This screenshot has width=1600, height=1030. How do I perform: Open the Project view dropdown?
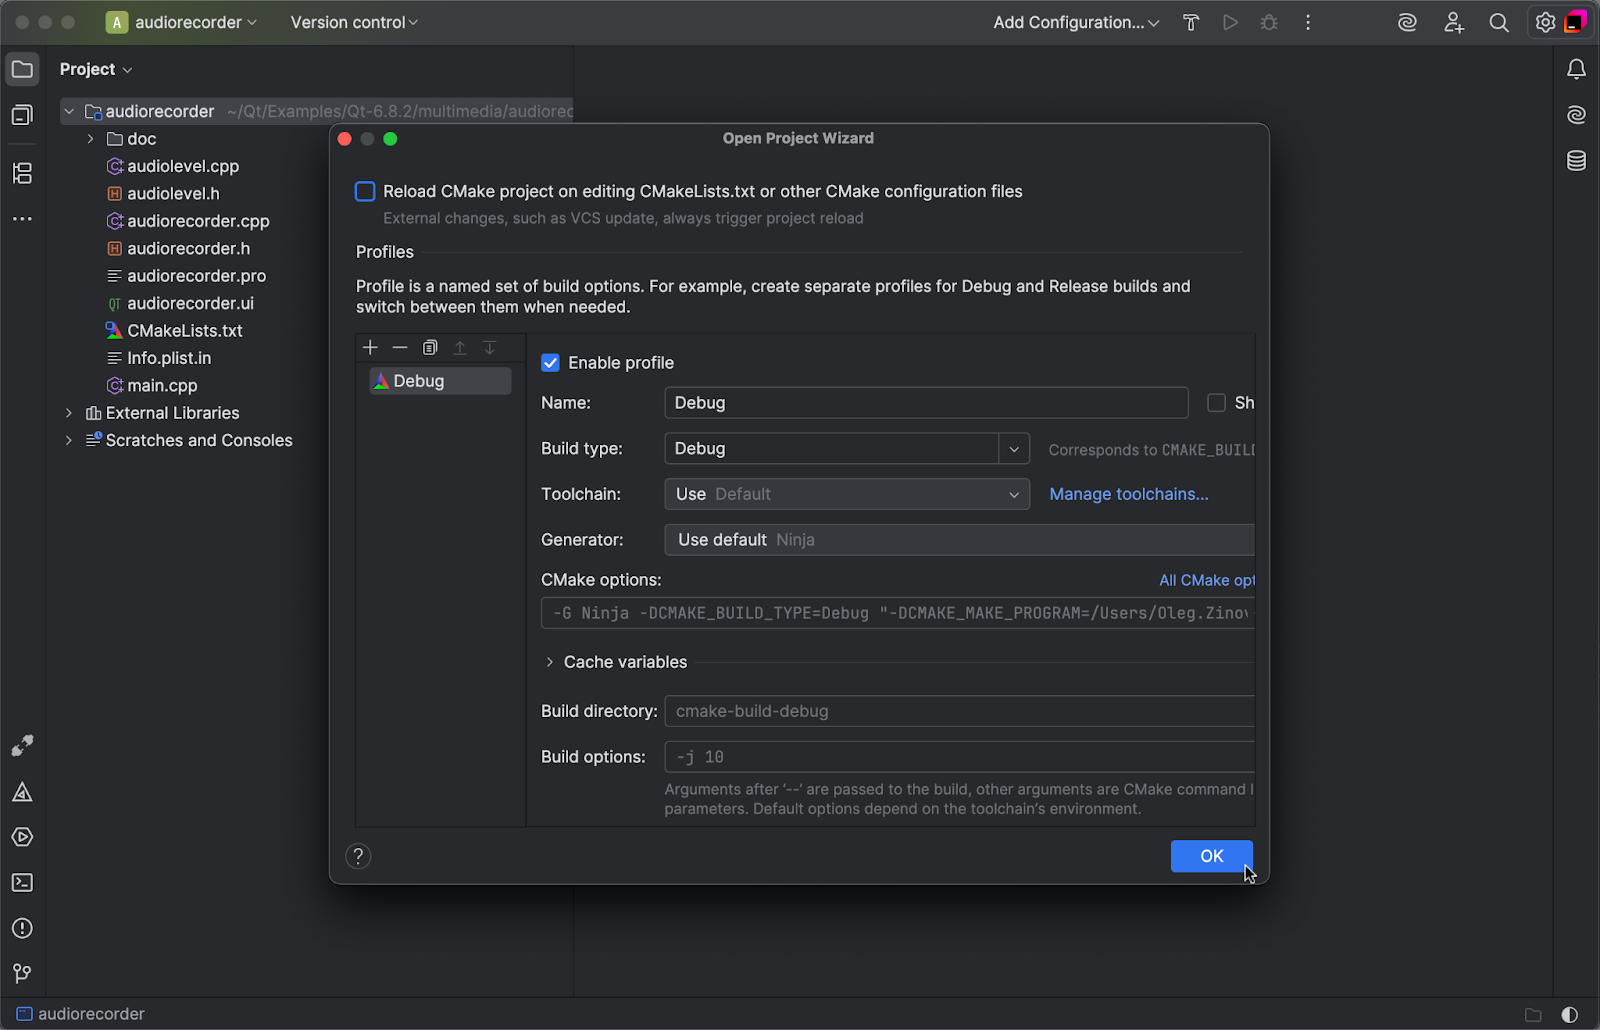tap(96, 69)
